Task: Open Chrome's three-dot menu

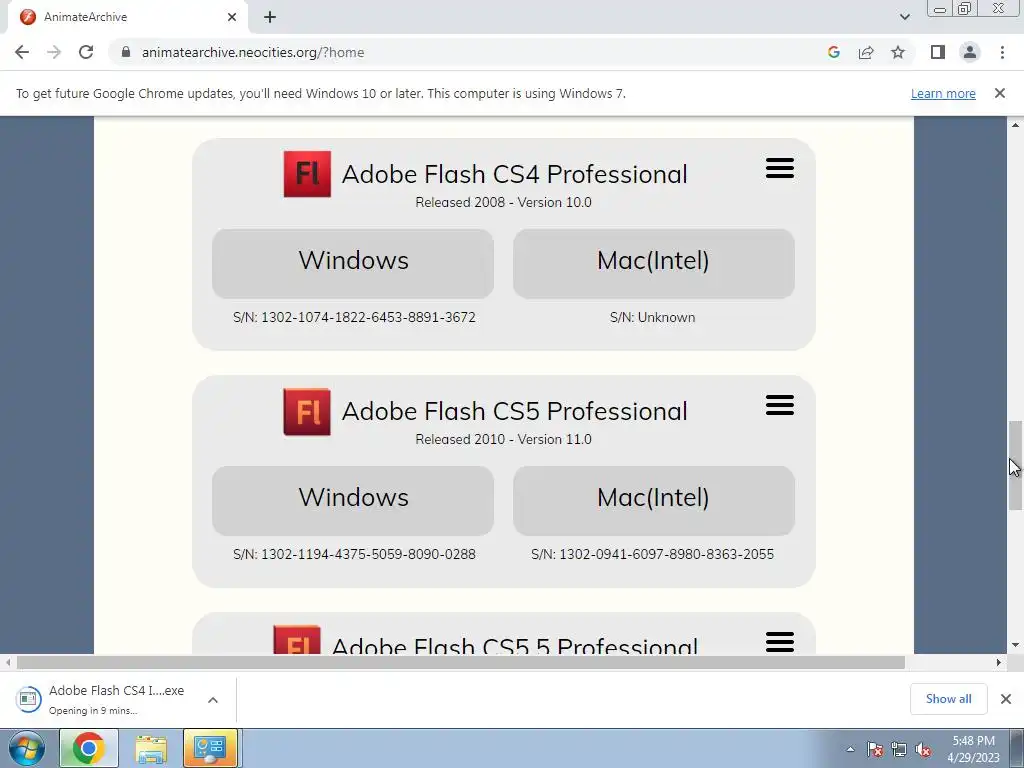Action: (x=1002, y=52)
